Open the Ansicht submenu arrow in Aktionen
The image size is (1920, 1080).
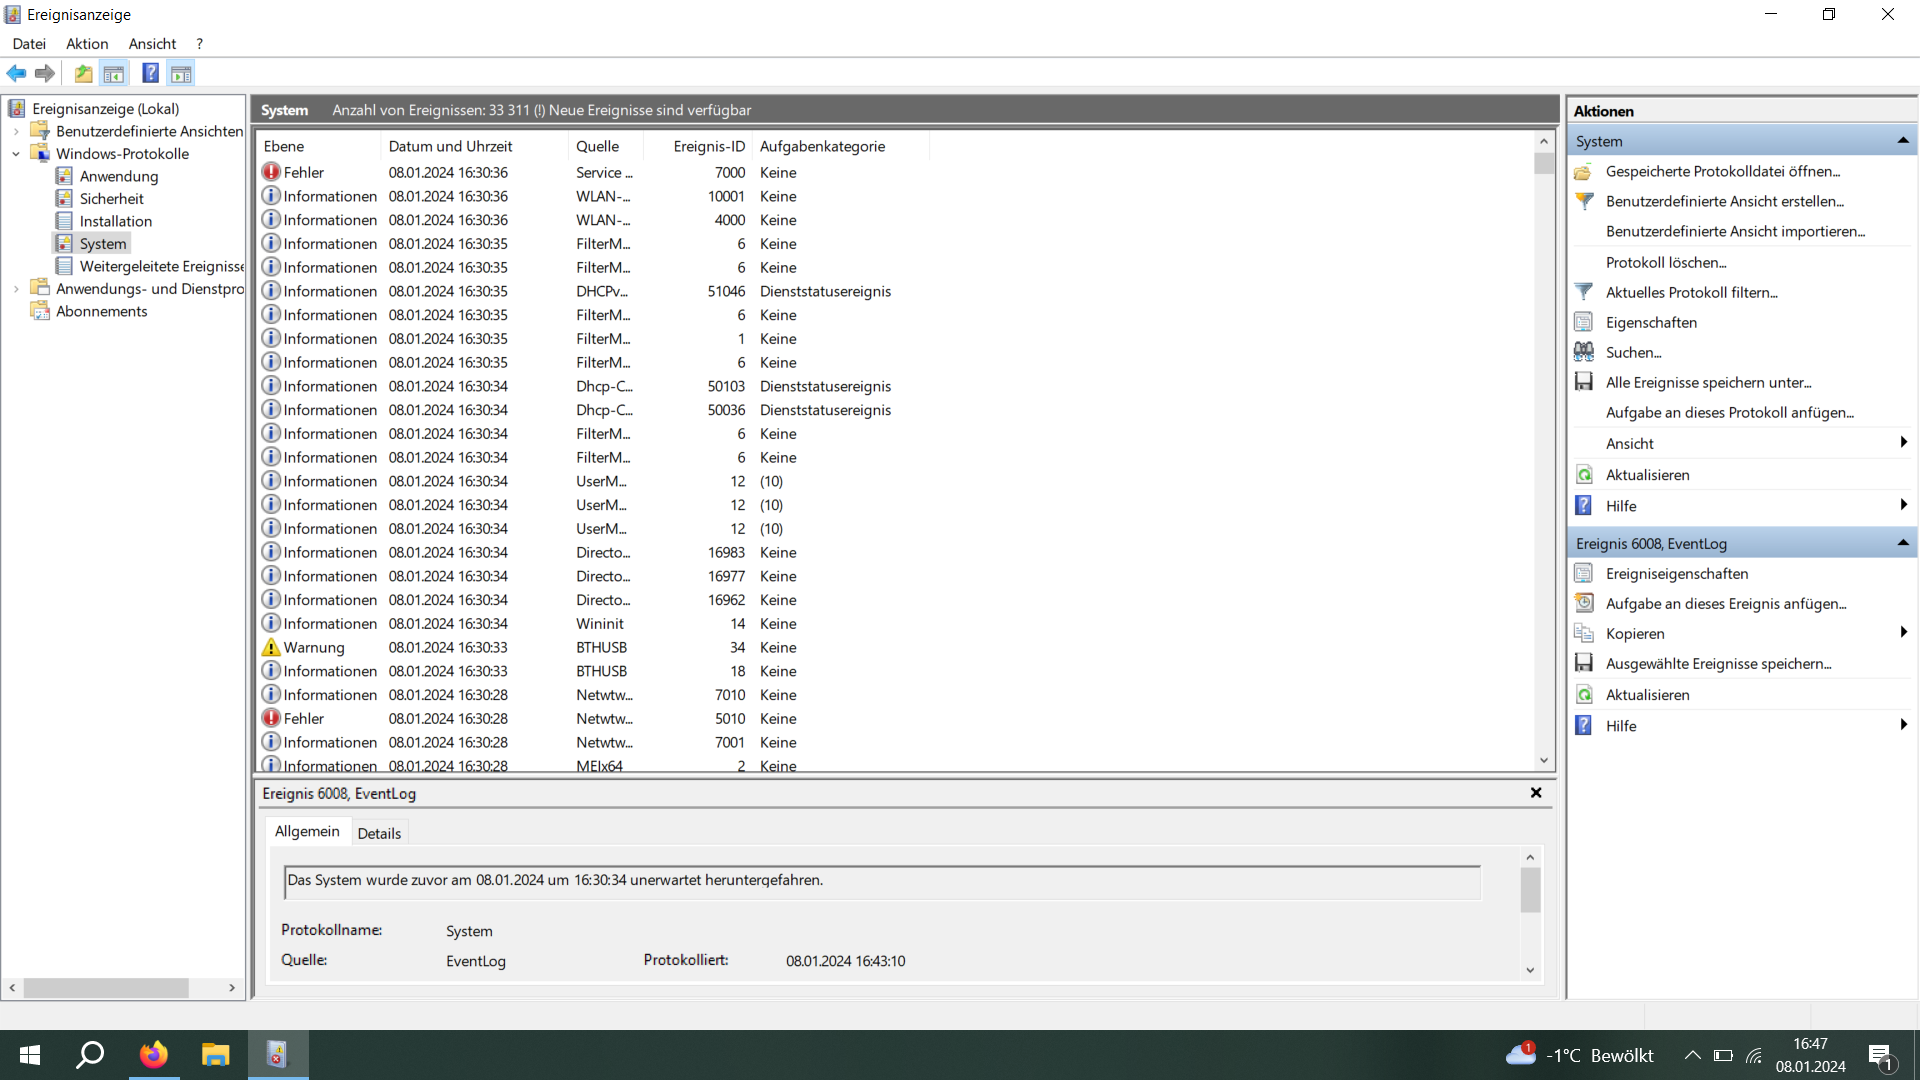click(1902, 443)
